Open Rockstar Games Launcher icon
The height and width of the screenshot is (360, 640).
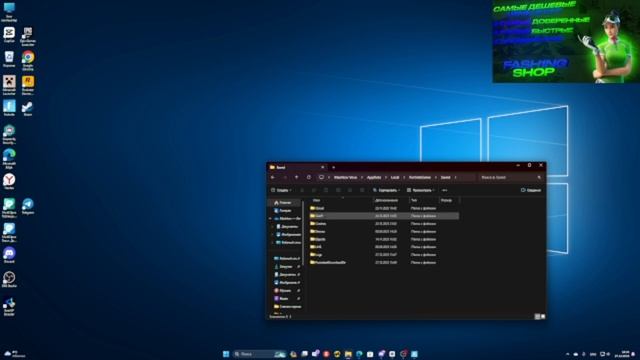pos(28,85)
